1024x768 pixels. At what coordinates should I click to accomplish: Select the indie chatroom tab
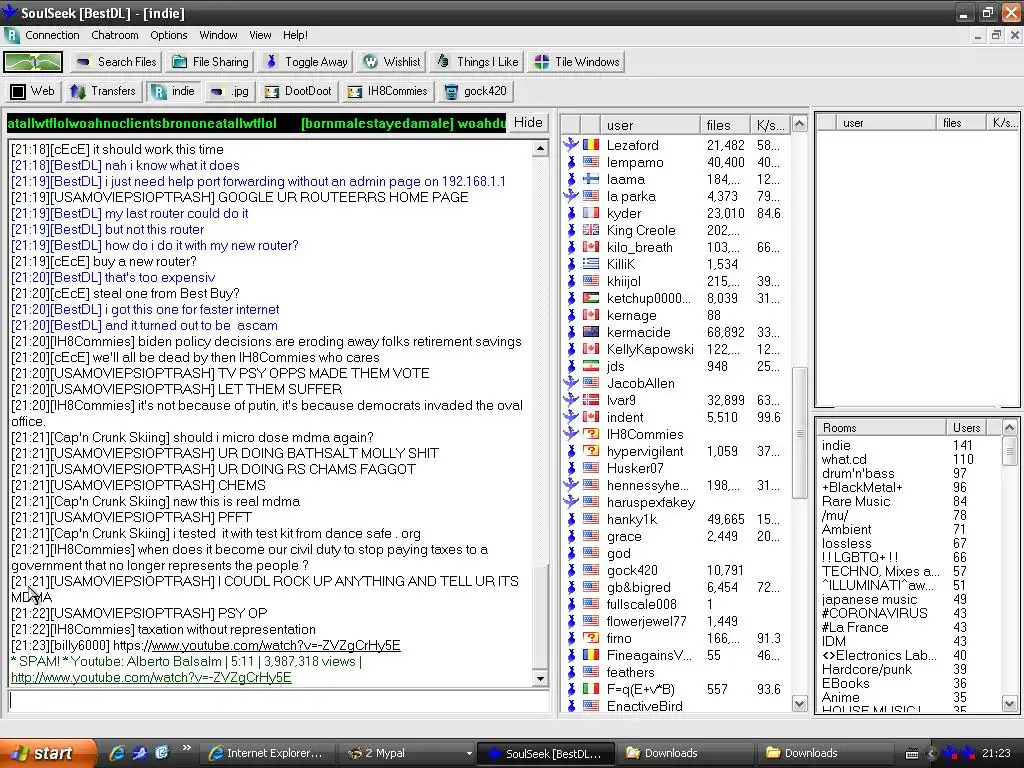173,91
